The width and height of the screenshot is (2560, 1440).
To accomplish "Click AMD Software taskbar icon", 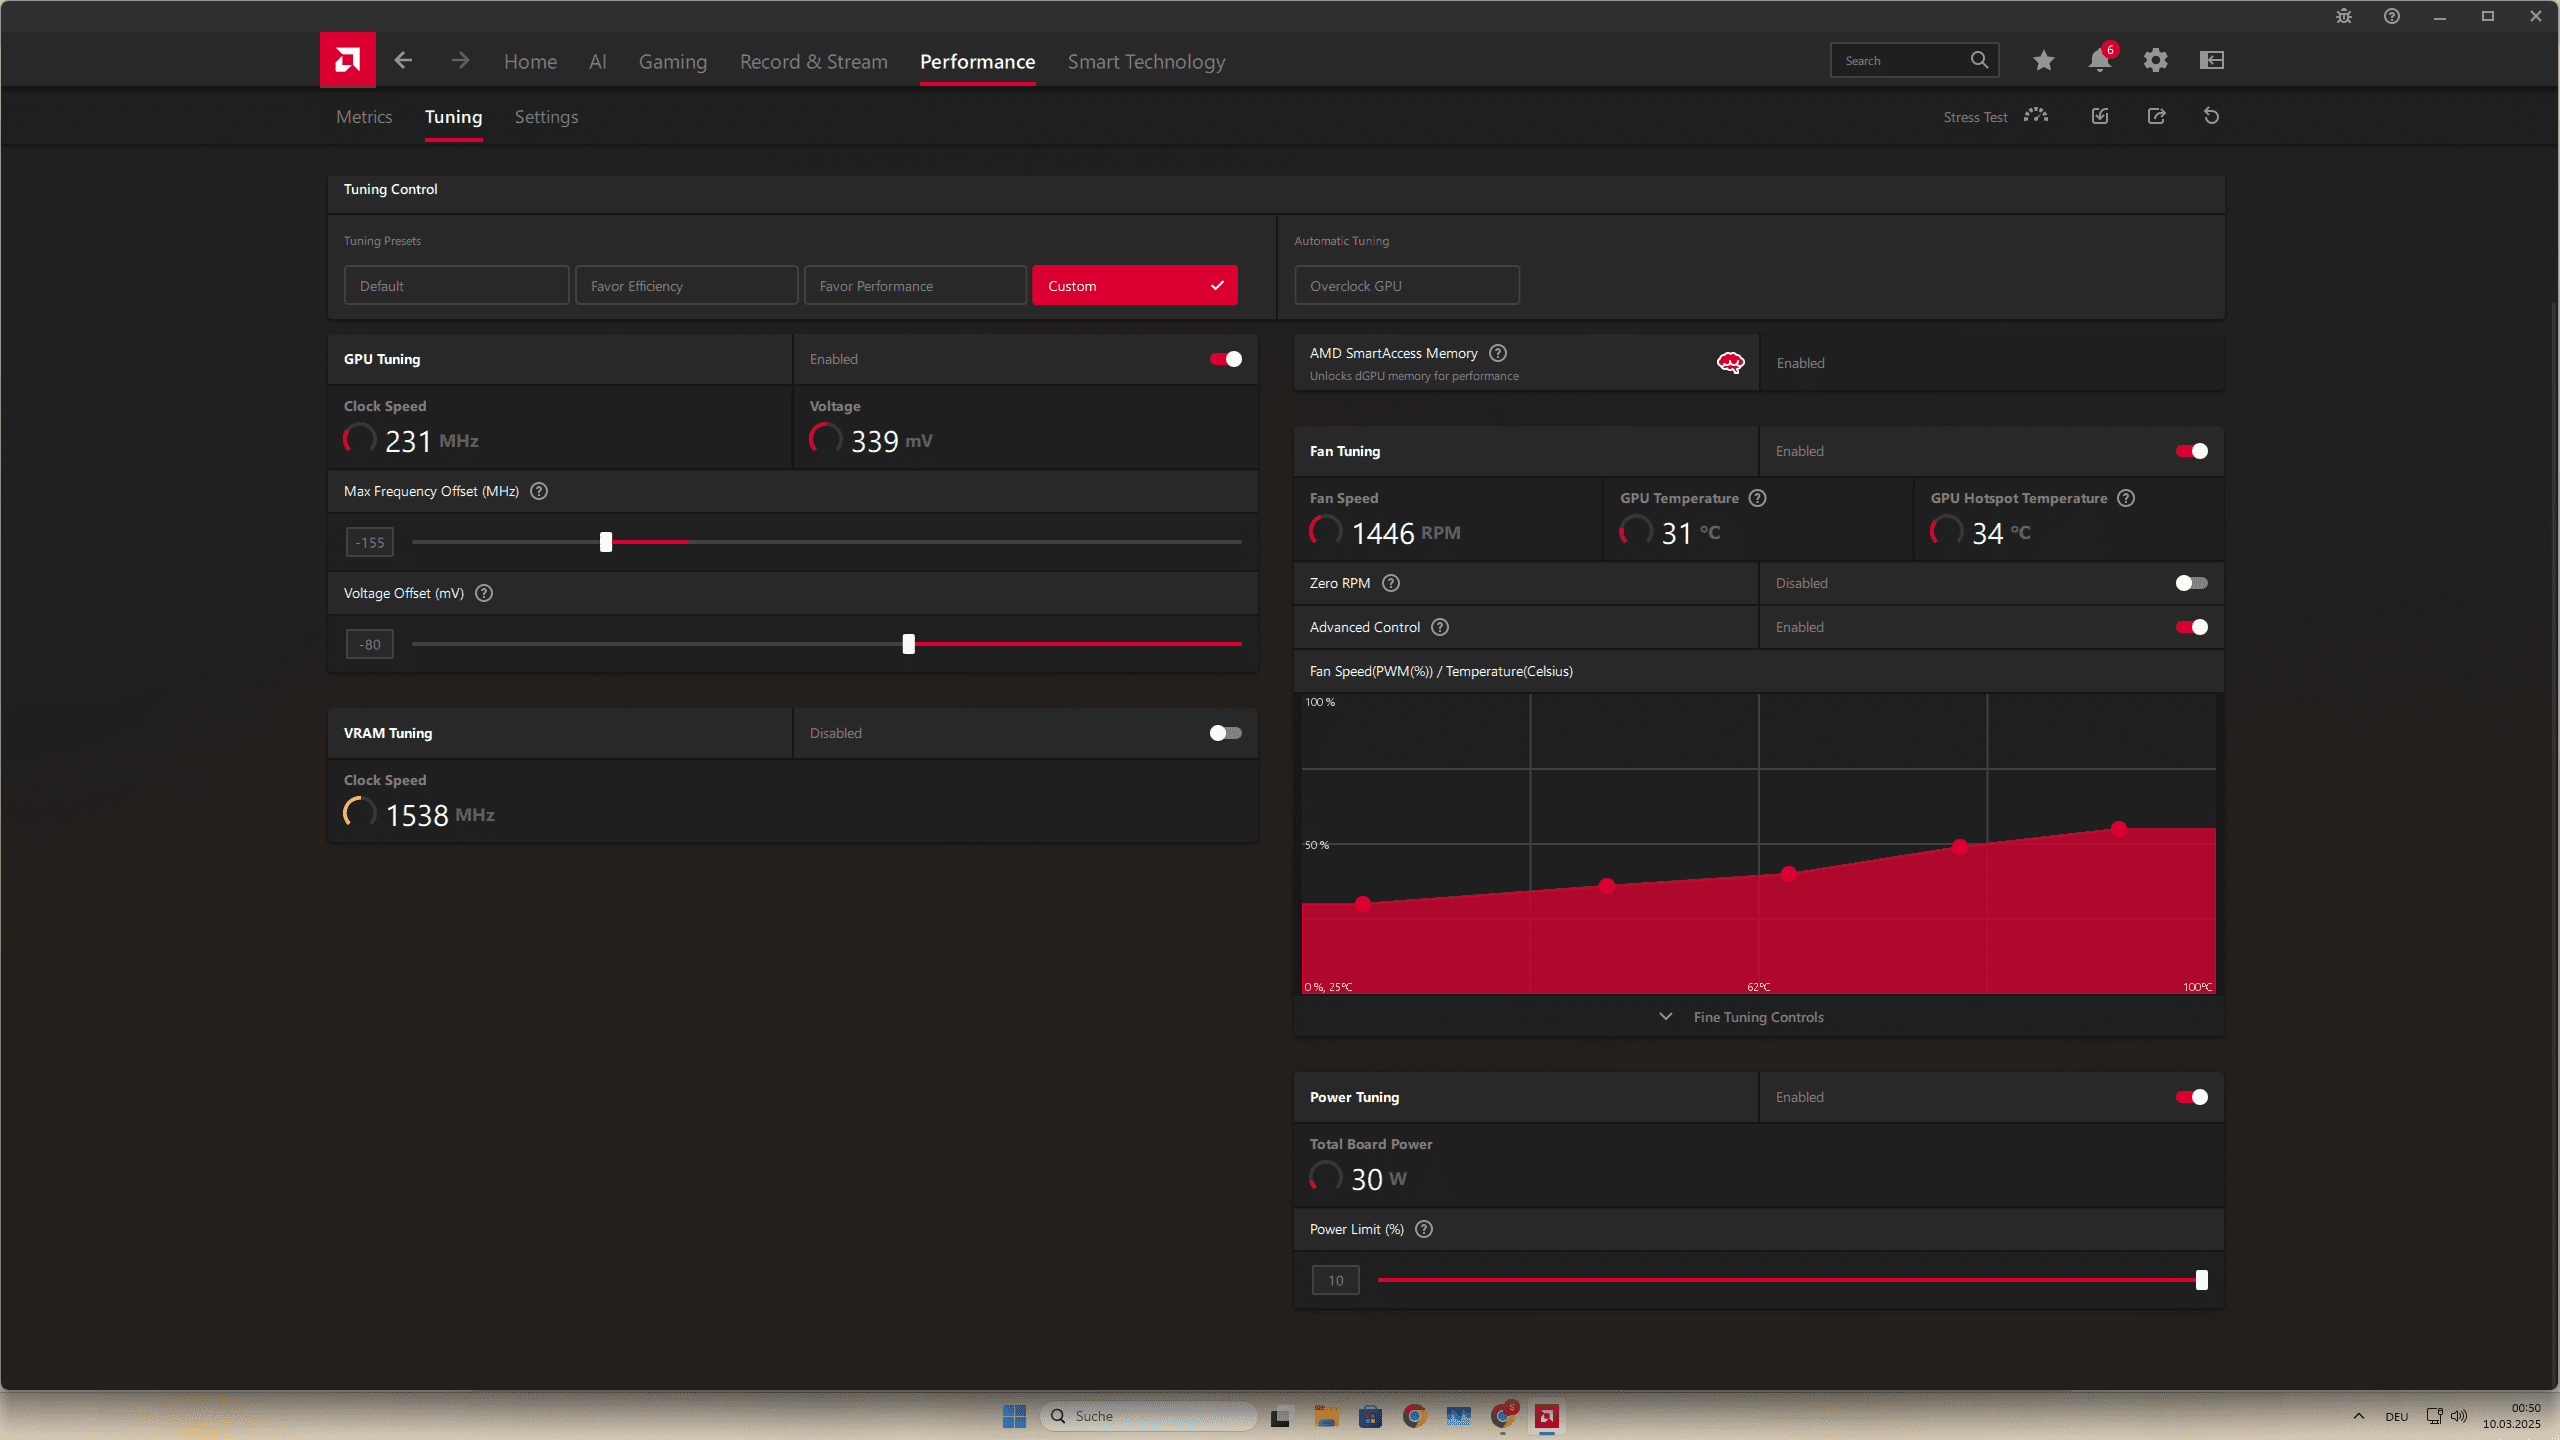I will [x=1547, y=1416].
